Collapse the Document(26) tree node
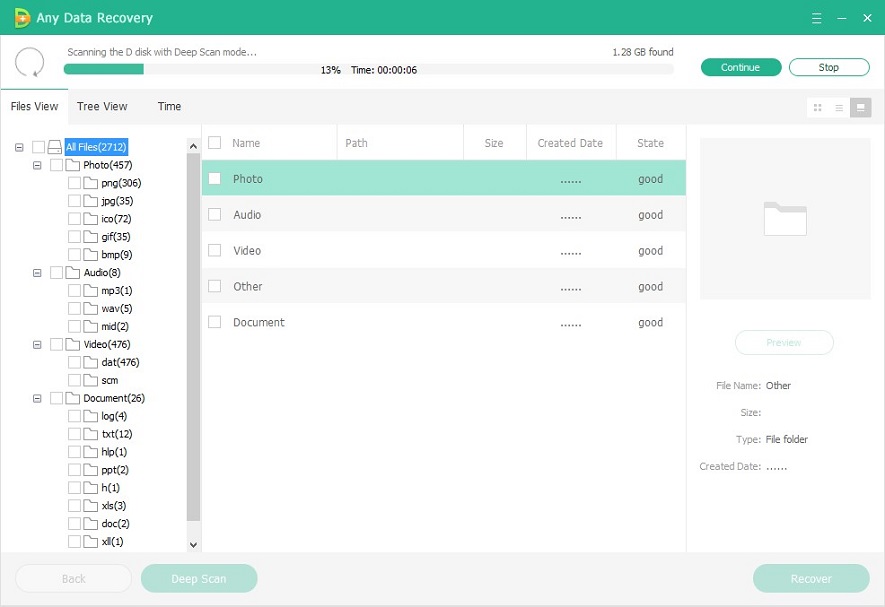 (x=37, y=398)
